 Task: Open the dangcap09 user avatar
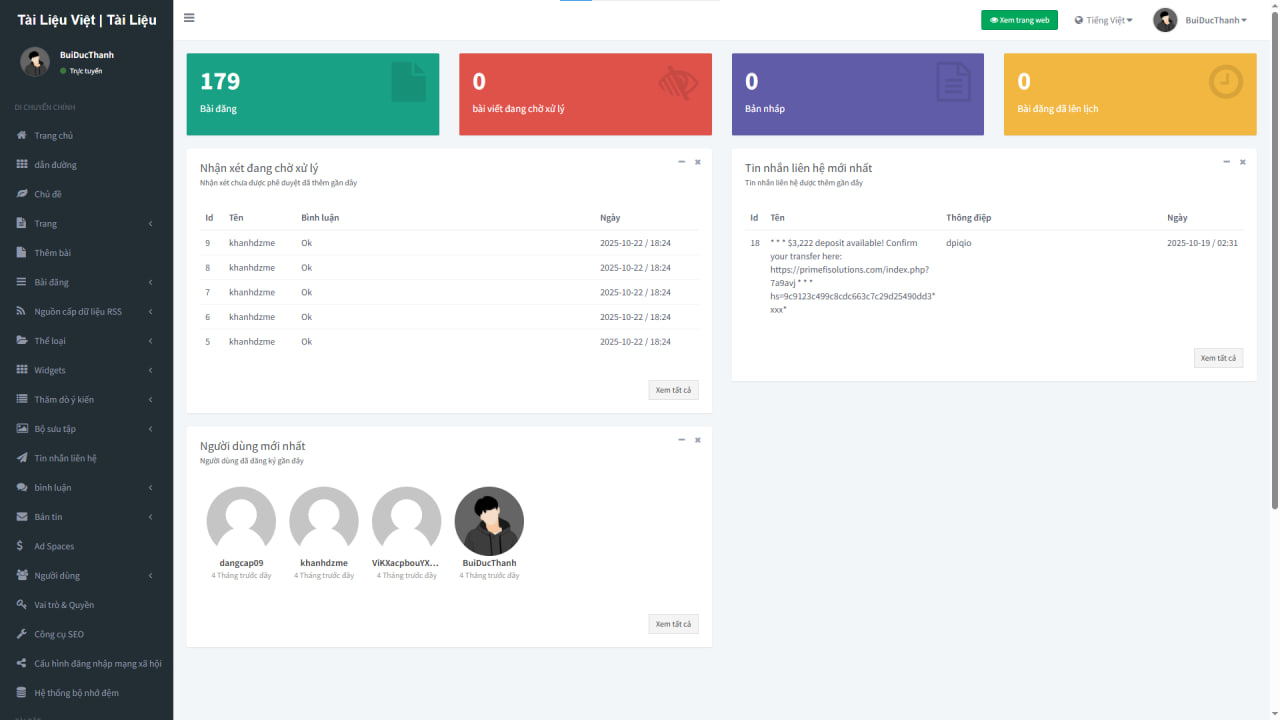(241, 521)
